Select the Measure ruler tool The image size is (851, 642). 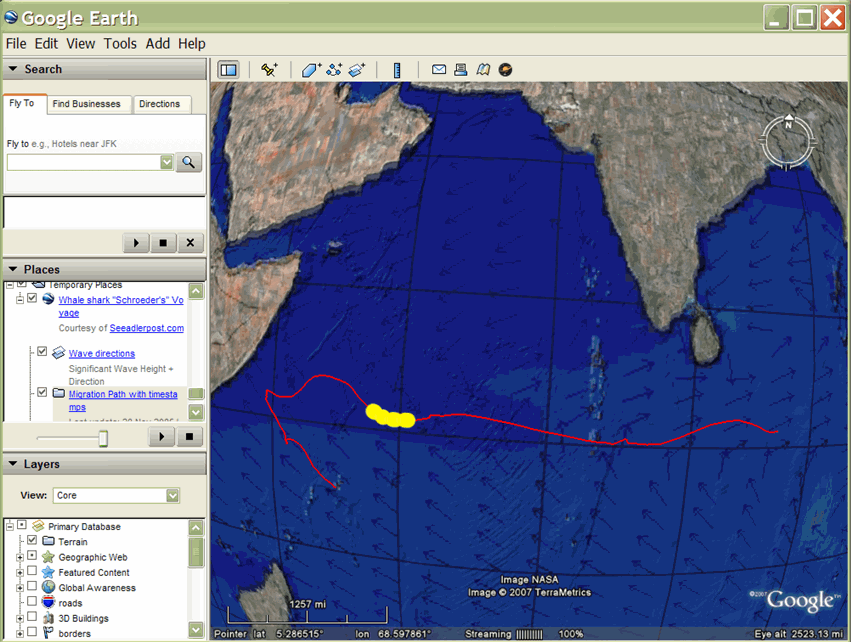397,69
